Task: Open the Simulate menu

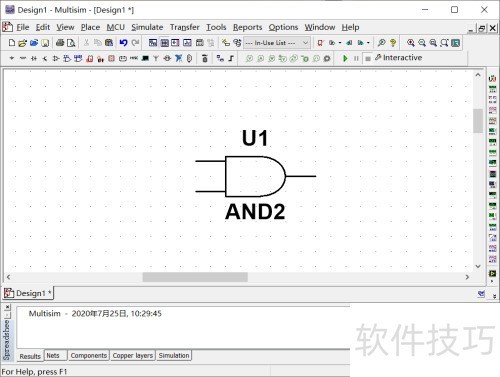Action: 147,27
